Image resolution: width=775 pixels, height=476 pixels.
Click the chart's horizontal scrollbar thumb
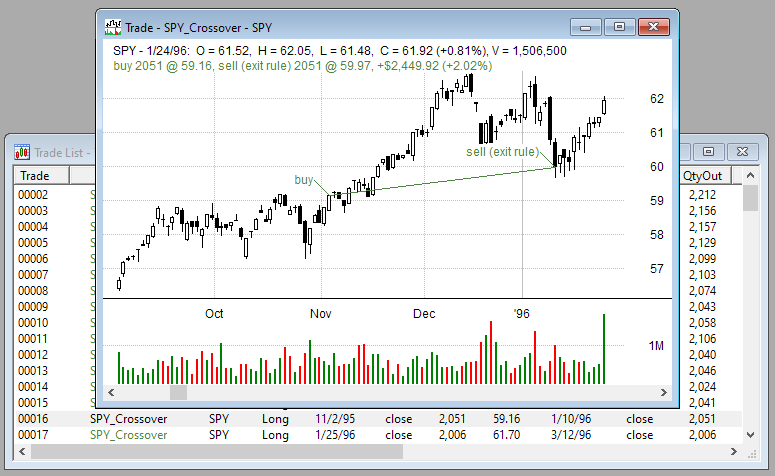click(178, 392)
